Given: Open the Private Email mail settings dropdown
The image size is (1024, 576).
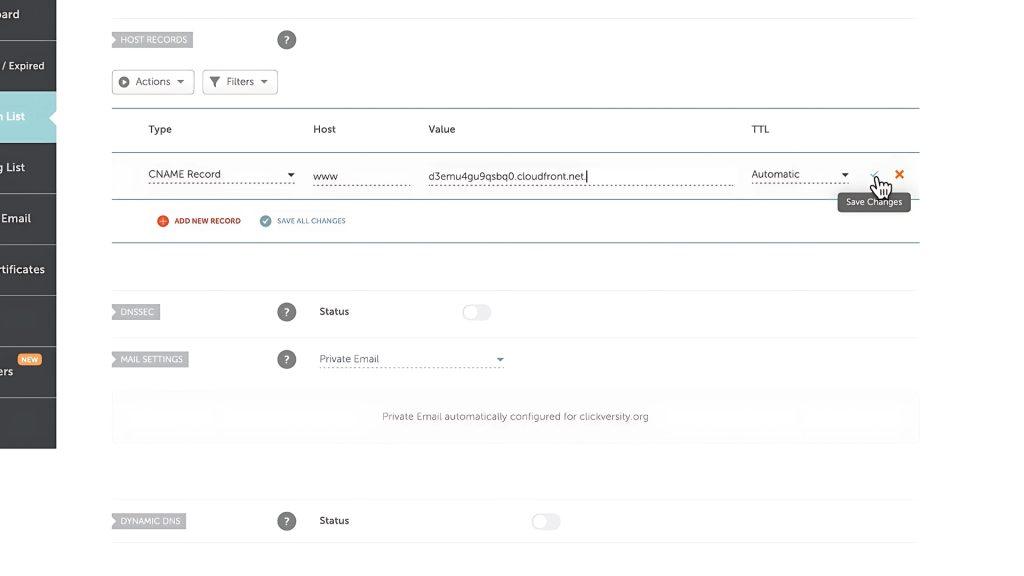Looking at the screenshot, I should pos(411,359).
